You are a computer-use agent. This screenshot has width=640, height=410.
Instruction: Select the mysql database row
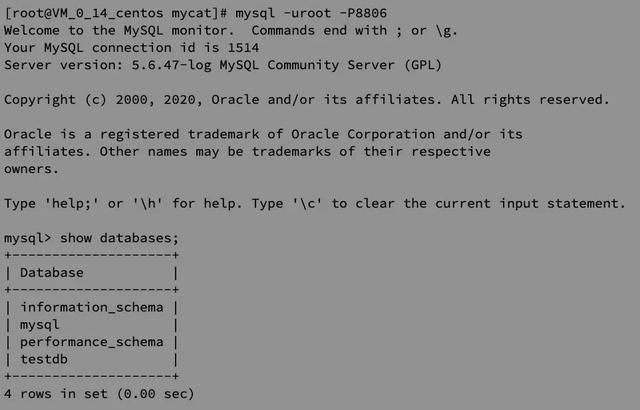[91, 325]
